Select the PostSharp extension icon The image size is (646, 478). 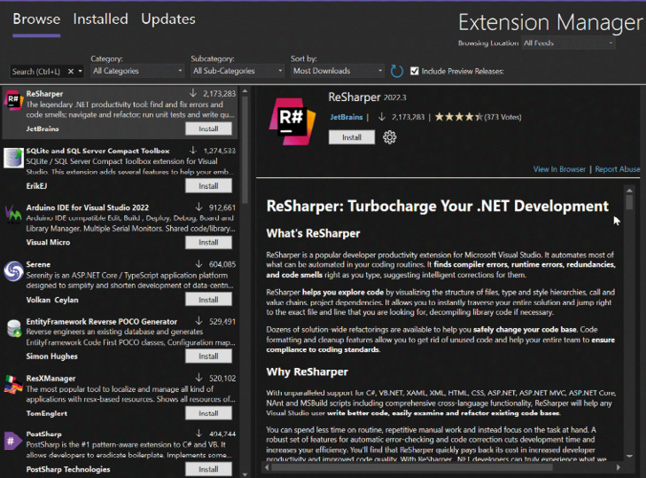click(12, 442)
